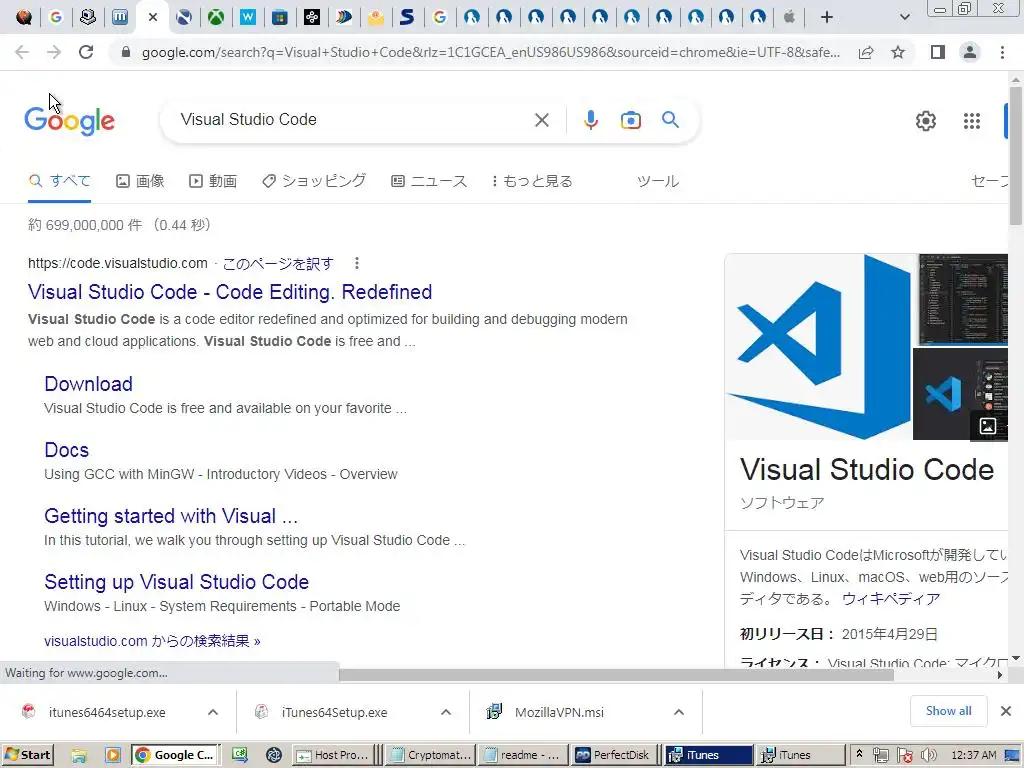The width and height of the screenshot is (1024, 768).
Task: Submit search with magnifier icon
Action: [670, 120]
